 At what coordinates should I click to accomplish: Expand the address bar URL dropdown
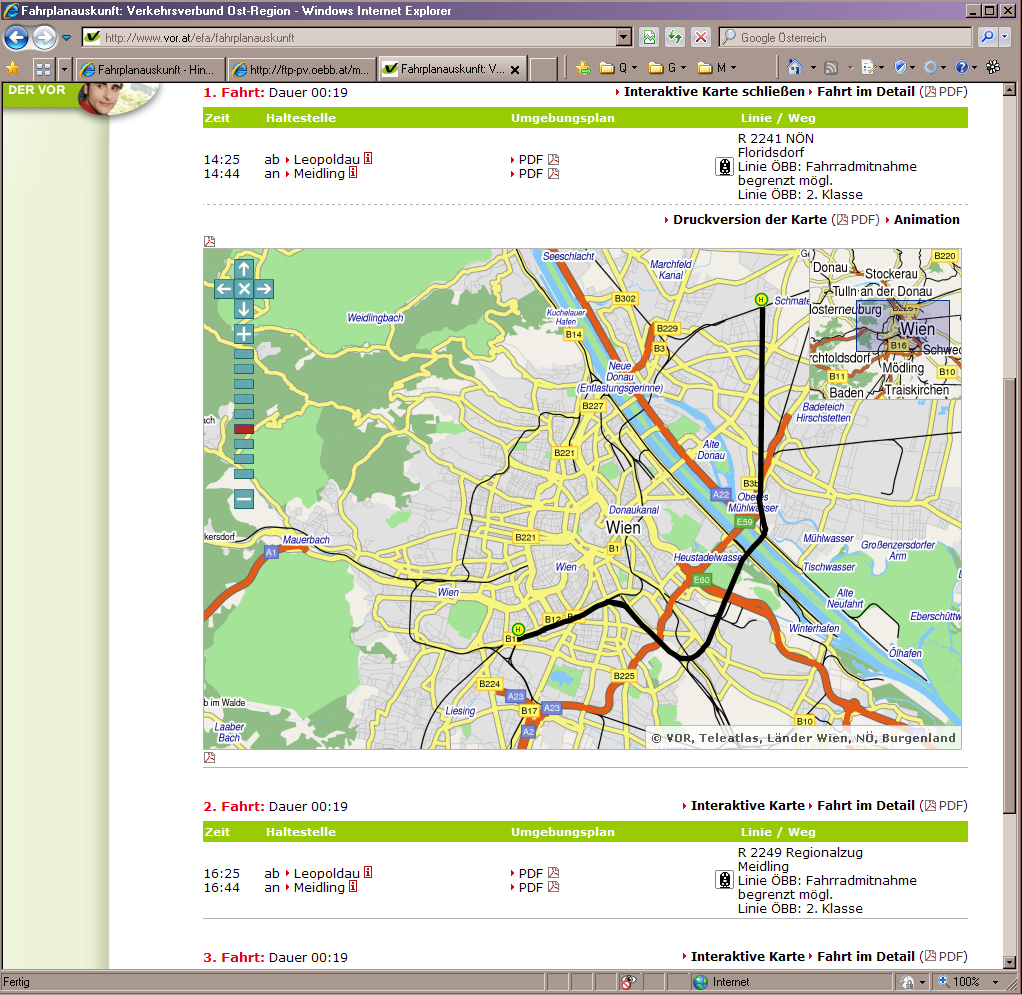[x=624, y=38]
